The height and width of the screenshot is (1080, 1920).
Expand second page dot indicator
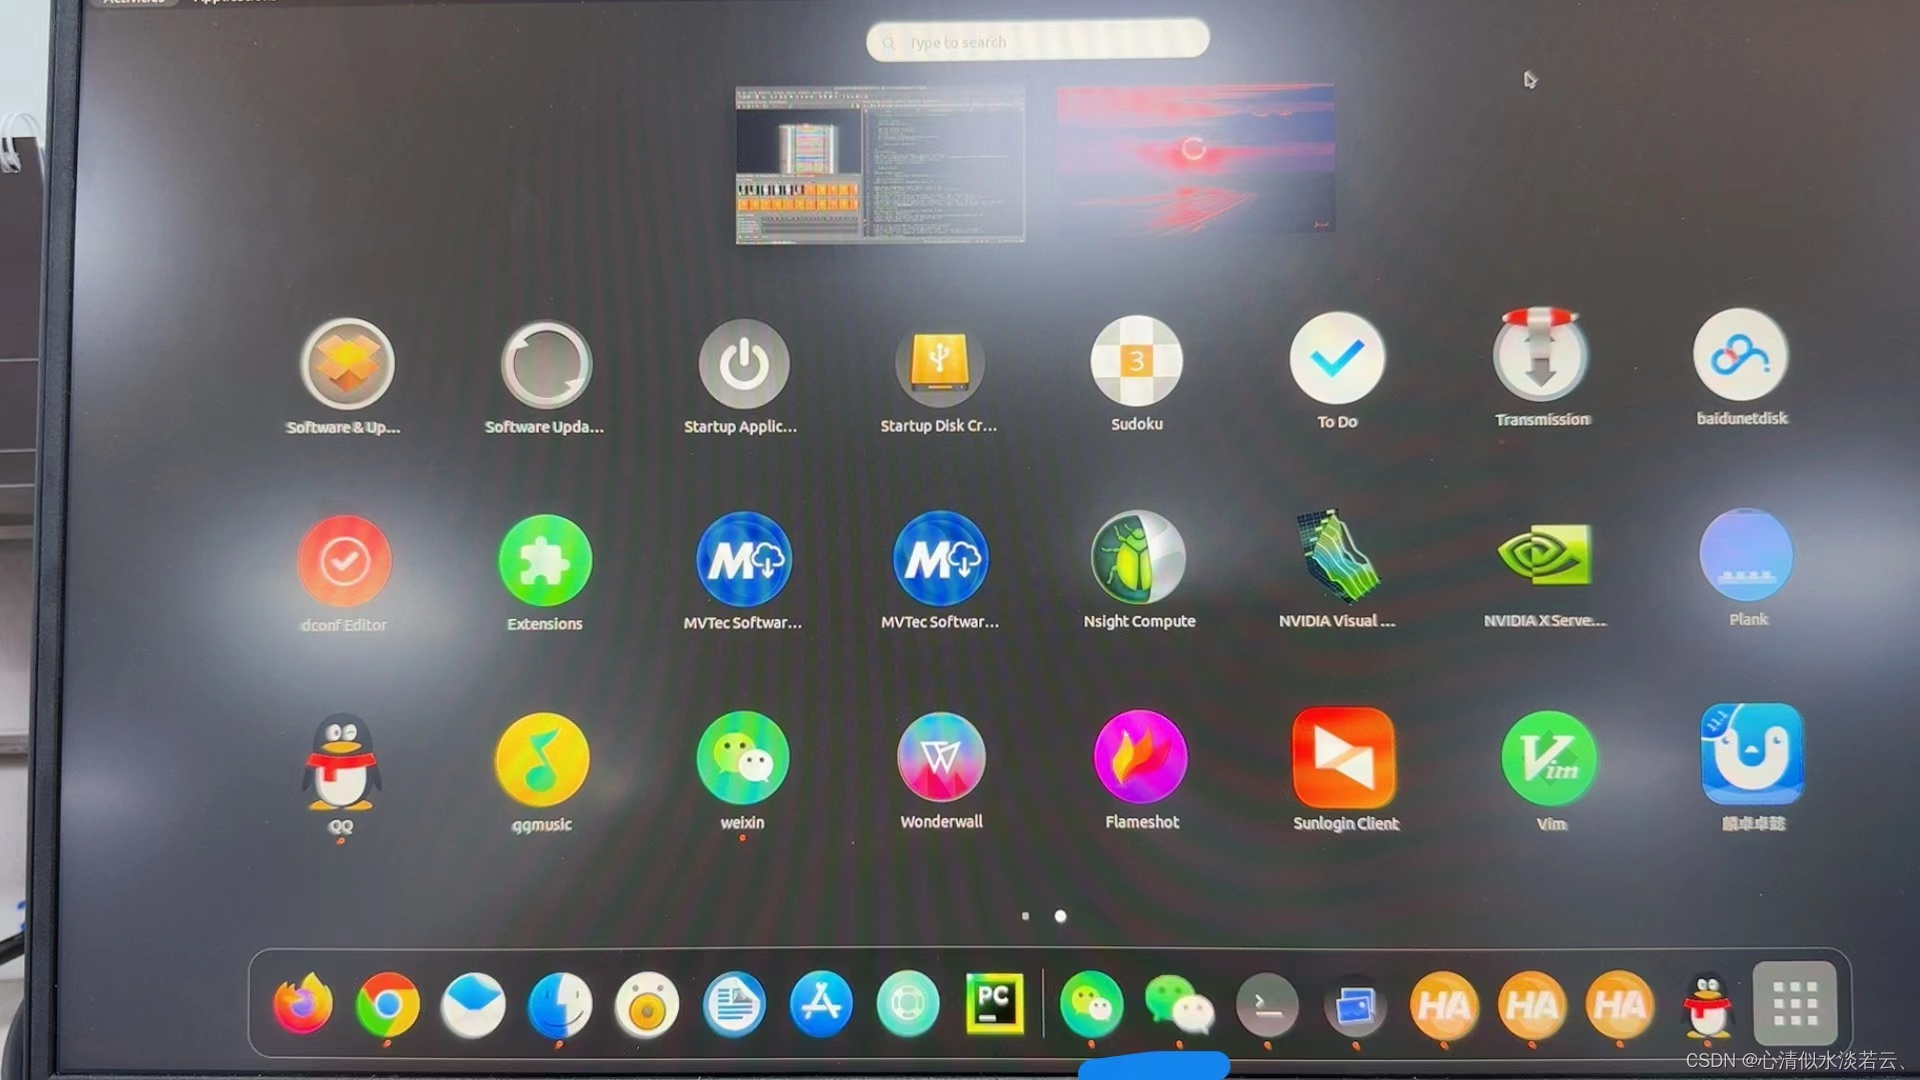click(x=1060, y=916)
